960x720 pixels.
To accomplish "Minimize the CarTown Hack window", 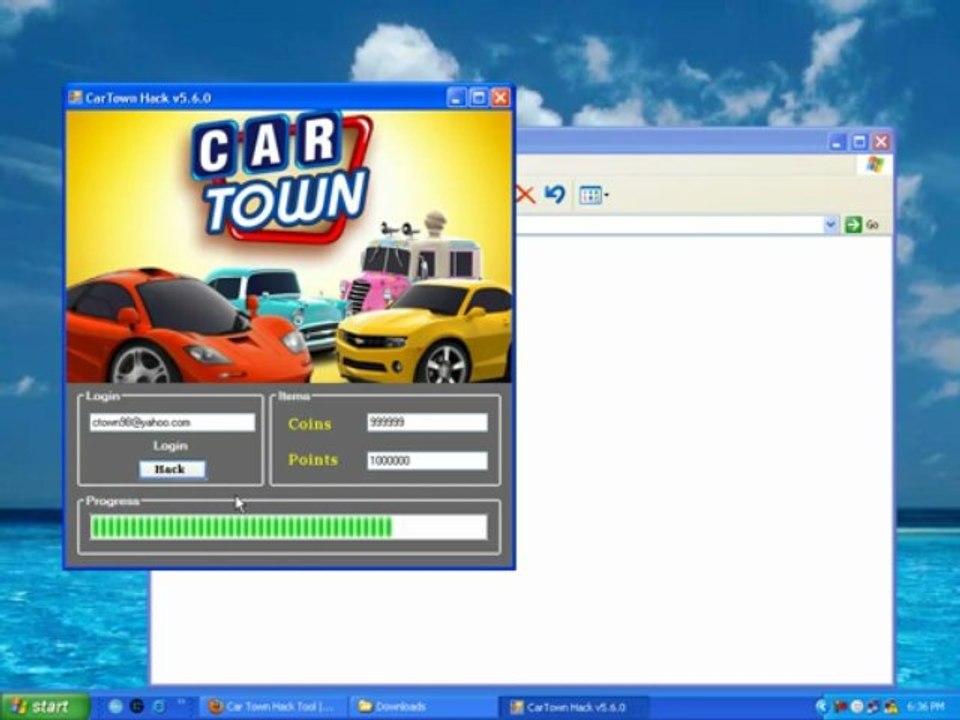I will (457, 97).
